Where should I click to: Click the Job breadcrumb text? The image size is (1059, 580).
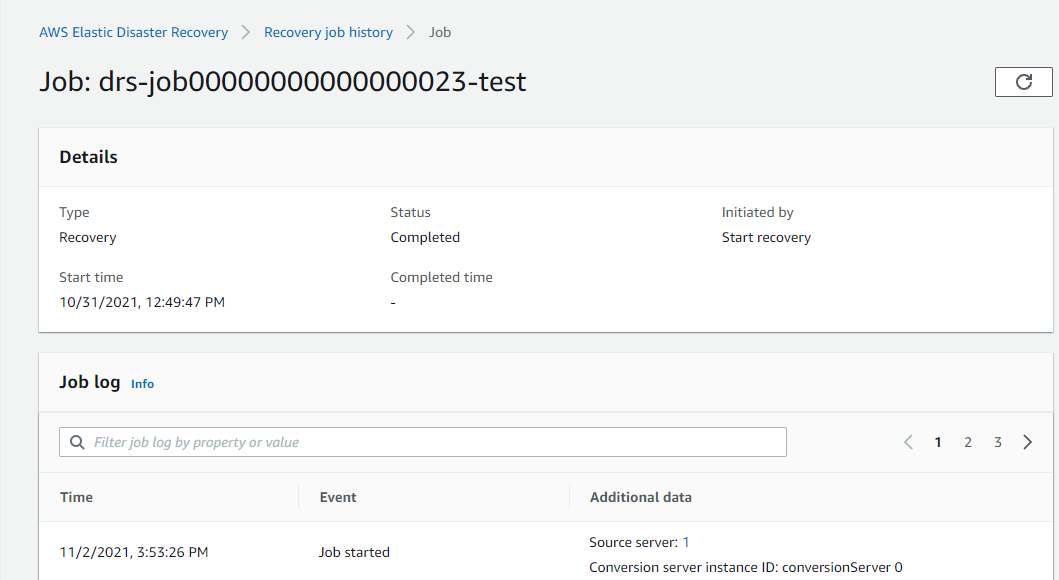[x=440, y=32]
